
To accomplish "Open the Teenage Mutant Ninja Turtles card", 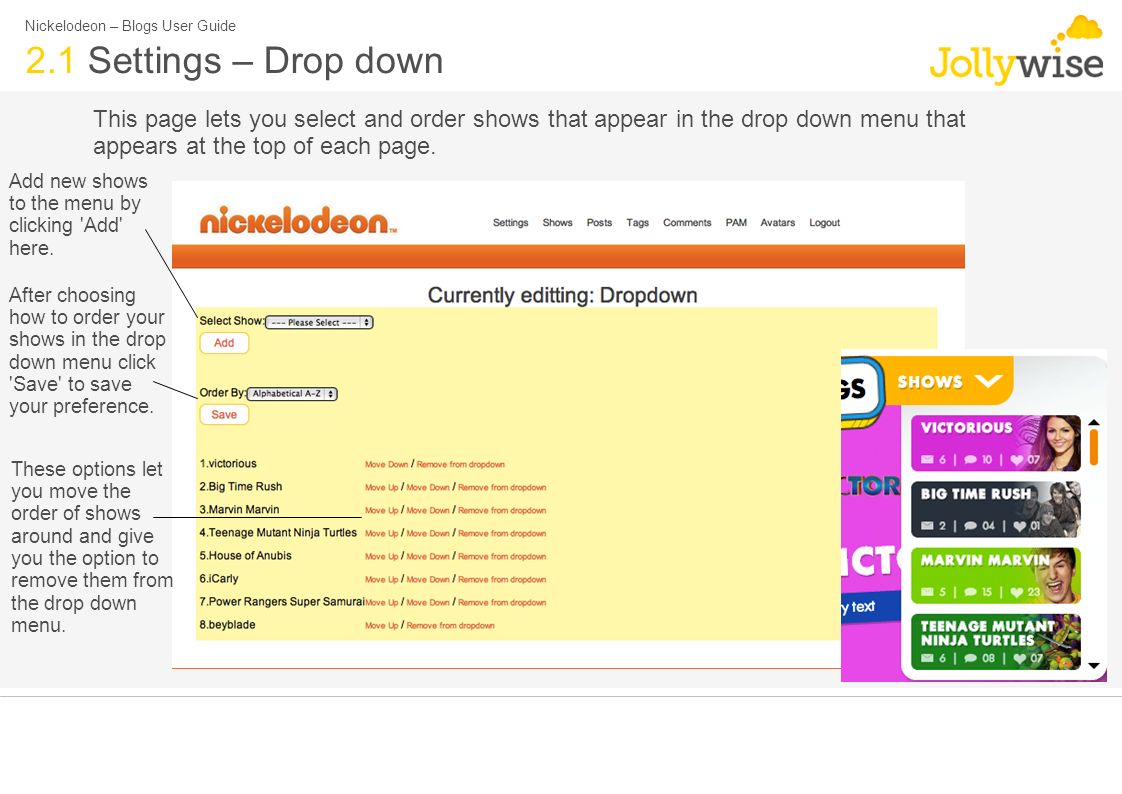I will click(x=995, y=642).
